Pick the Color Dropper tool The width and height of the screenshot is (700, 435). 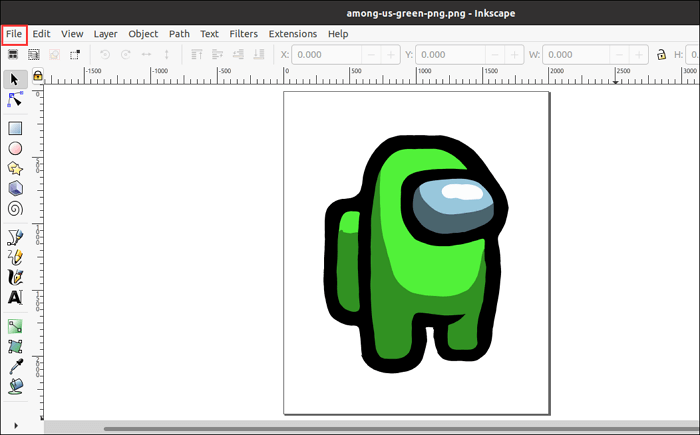15,366
